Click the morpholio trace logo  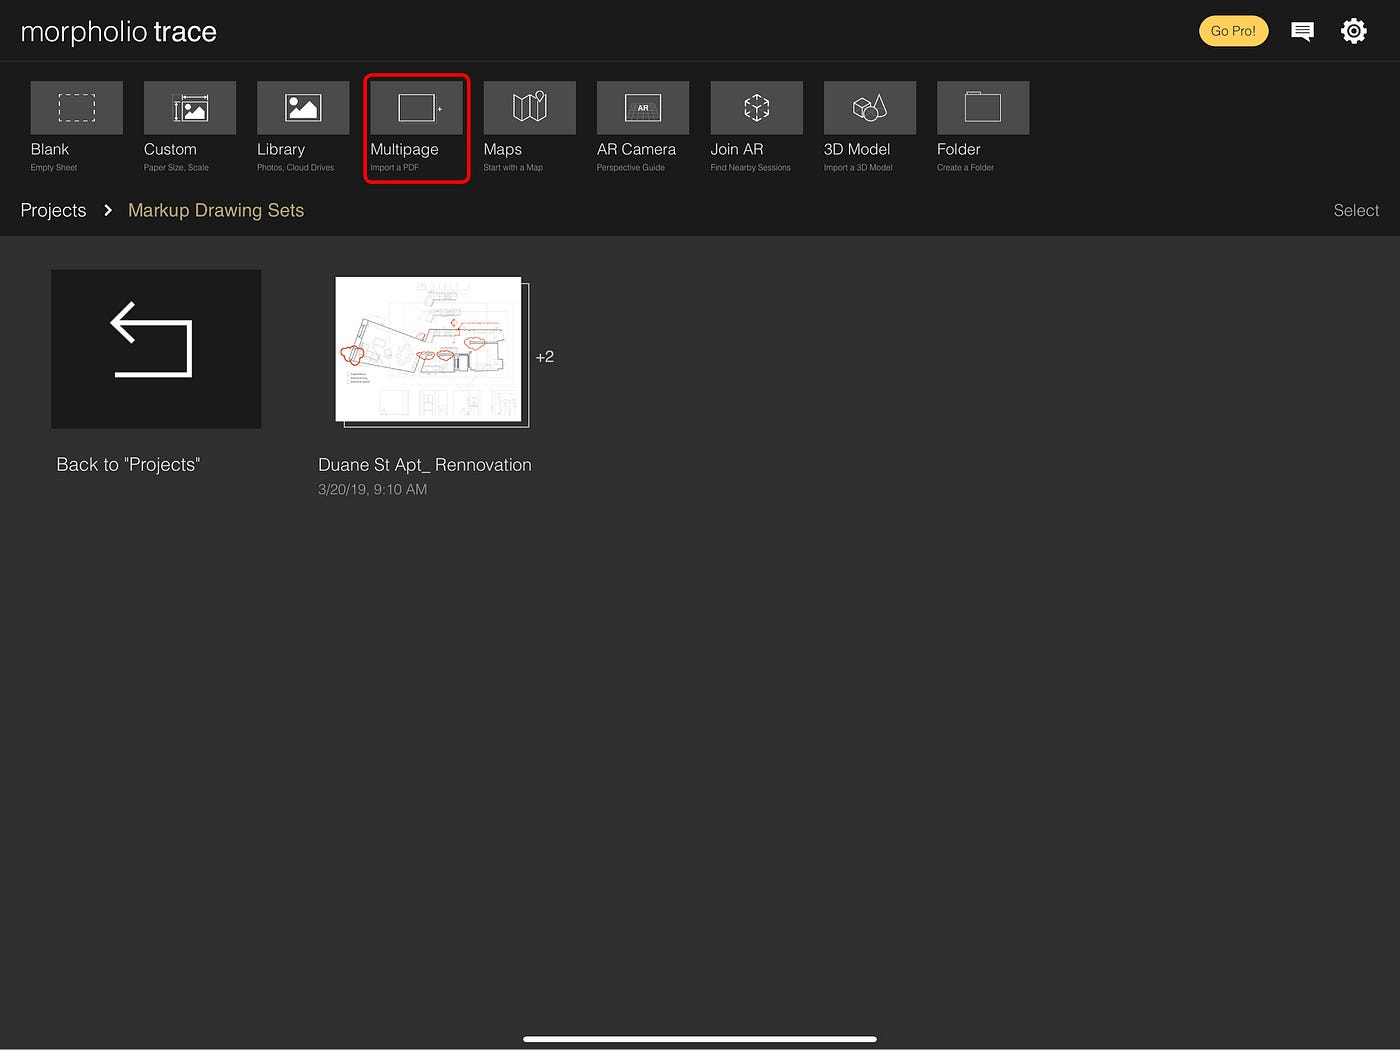click(x=118, y=32)
